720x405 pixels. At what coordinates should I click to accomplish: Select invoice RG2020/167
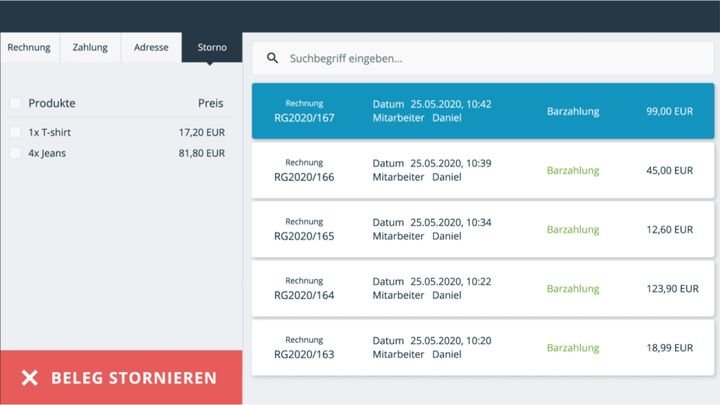pyautogui.click(x=483, y=111)
